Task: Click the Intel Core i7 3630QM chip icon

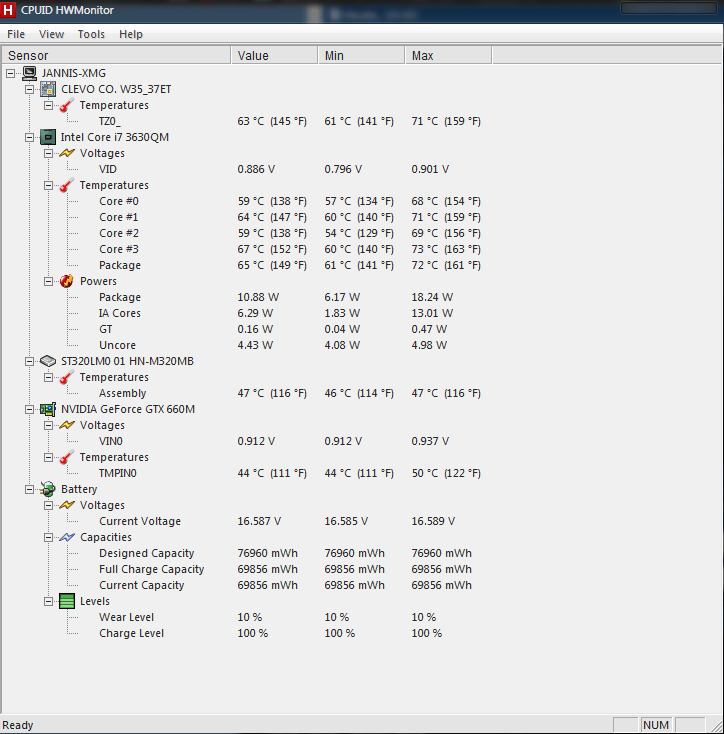Action: 48,137
